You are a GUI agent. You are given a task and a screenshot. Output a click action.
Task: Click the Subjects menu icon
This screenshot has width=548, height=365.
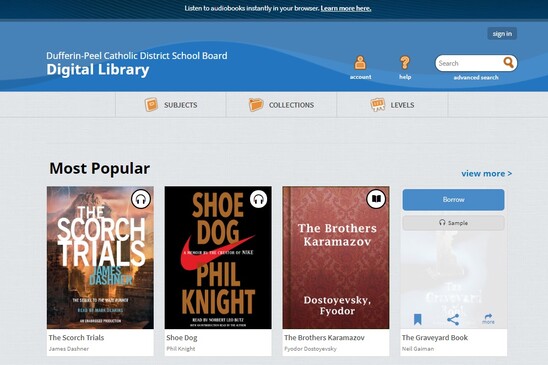pyautogui.click(x=151, y=105)
